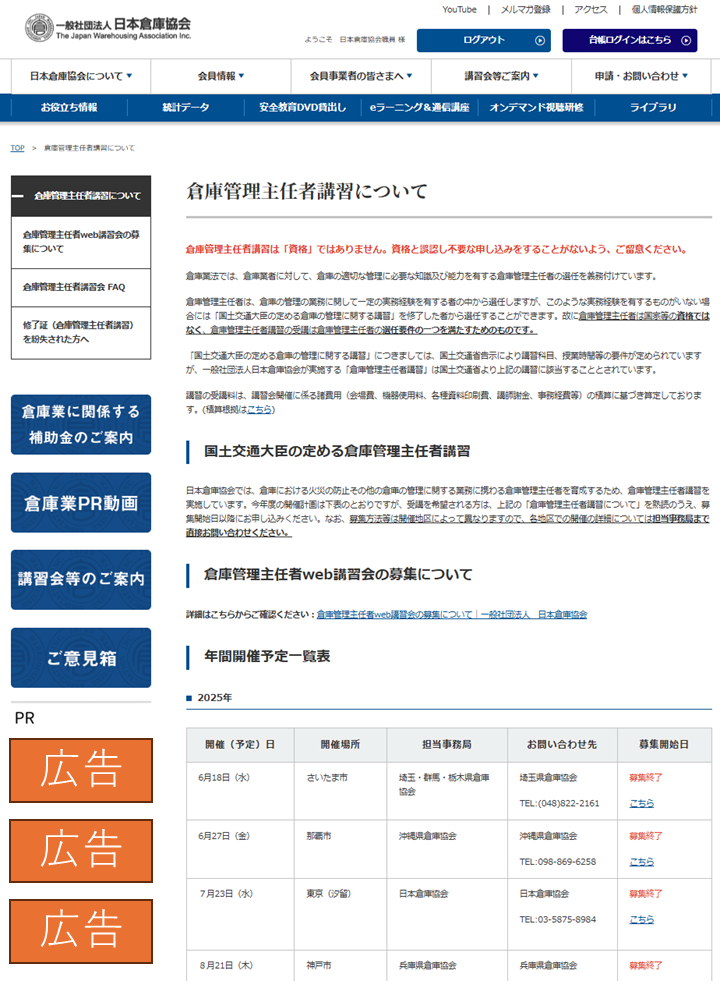Open the YouTube link in header
Screen dimensions: 720x991
tap(459, 9)
